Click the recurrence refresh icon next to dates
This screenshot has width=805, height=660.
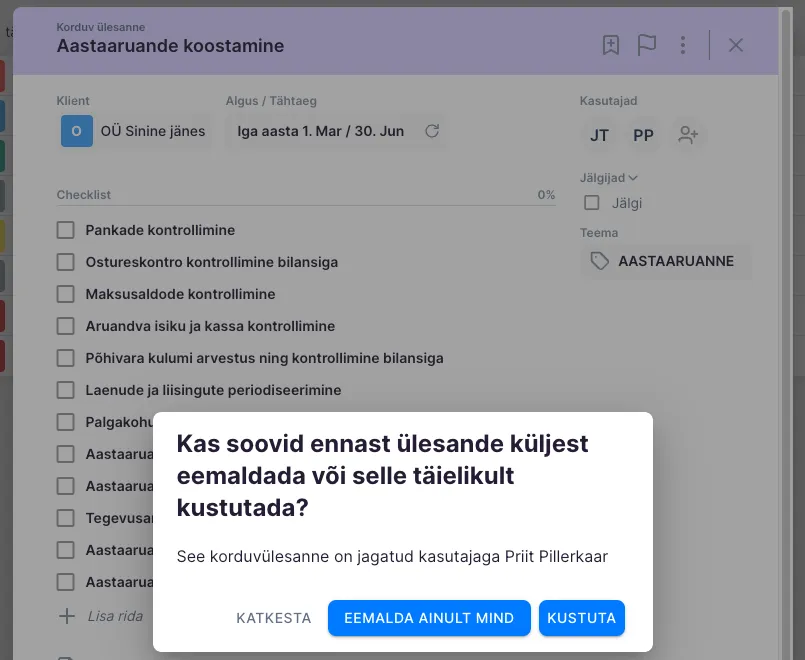pos(432,131)
